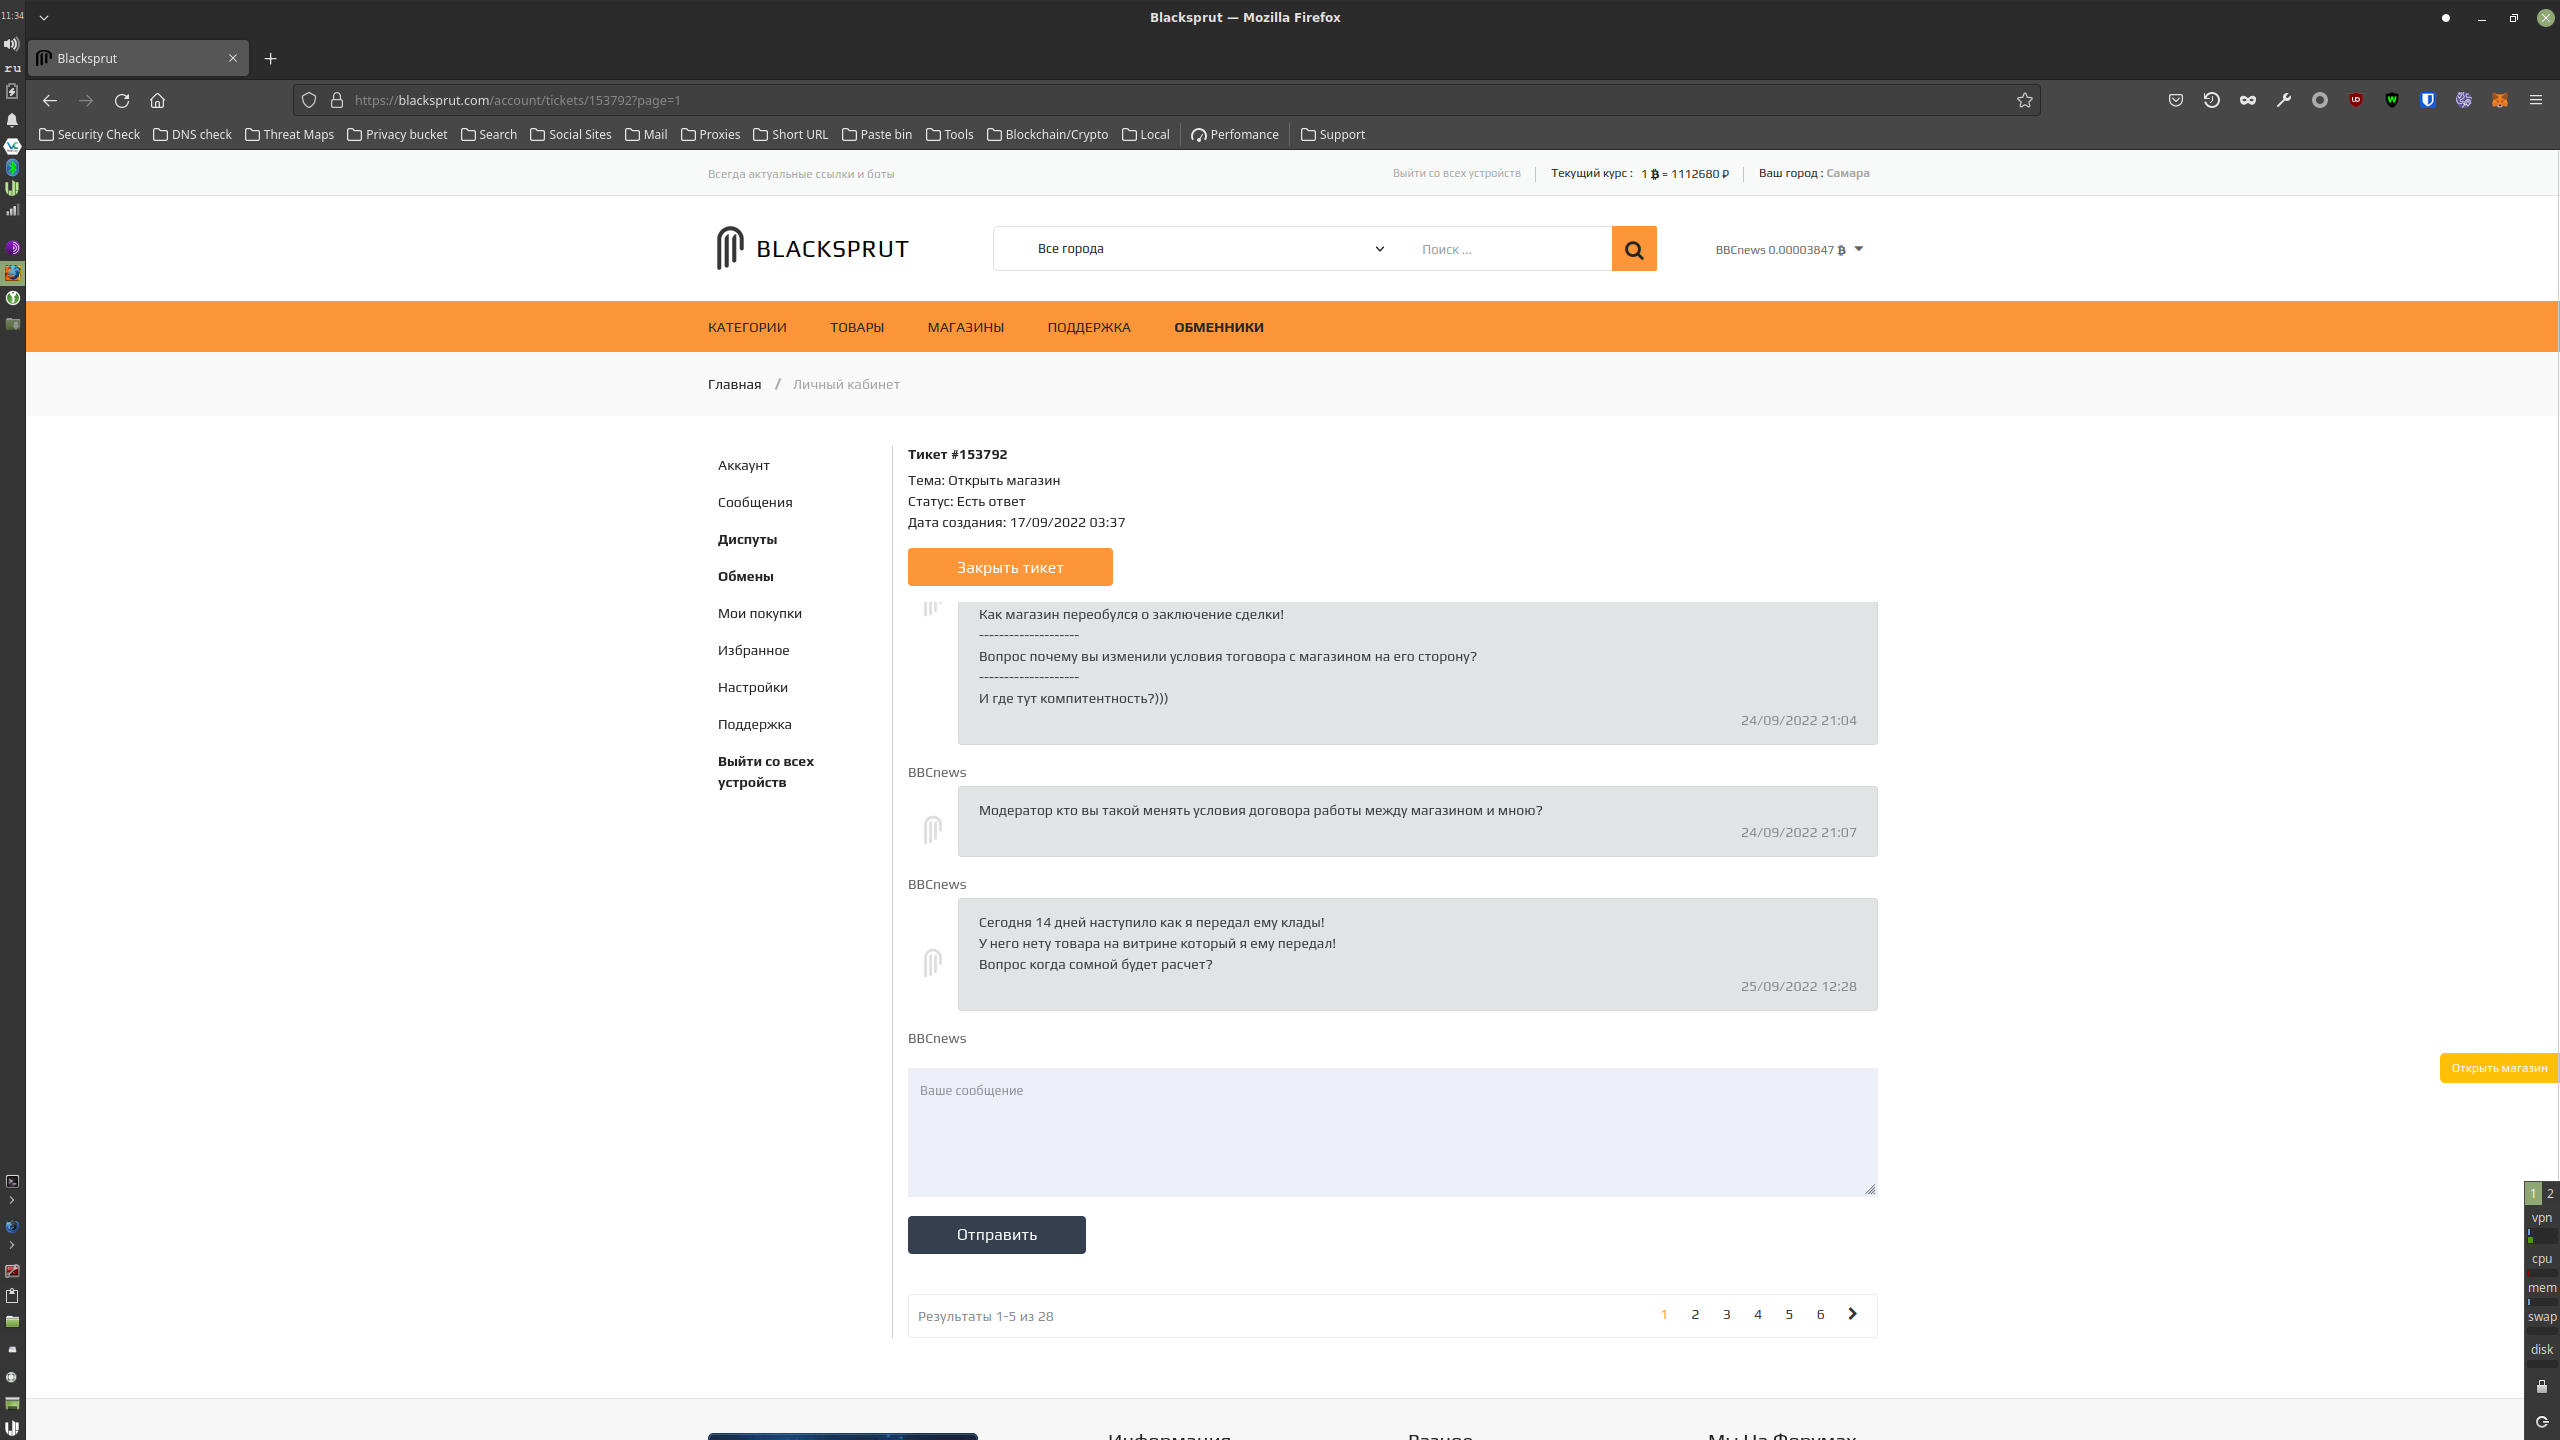Go to next results page arrow

1852,1314
